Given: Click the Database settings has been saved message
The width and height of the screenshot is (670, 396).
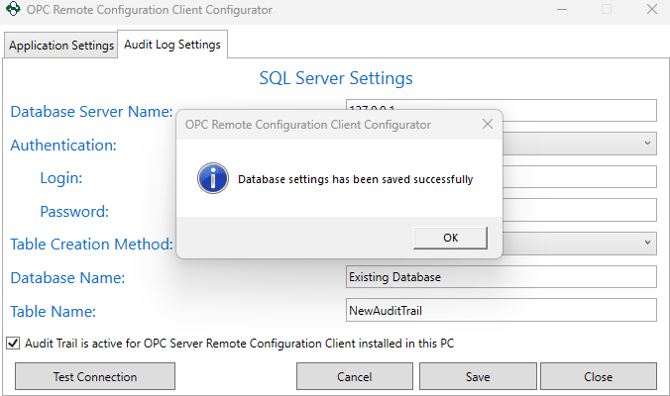Looking at the screenshot, I should pyautogui.click(x=356, y=179).
